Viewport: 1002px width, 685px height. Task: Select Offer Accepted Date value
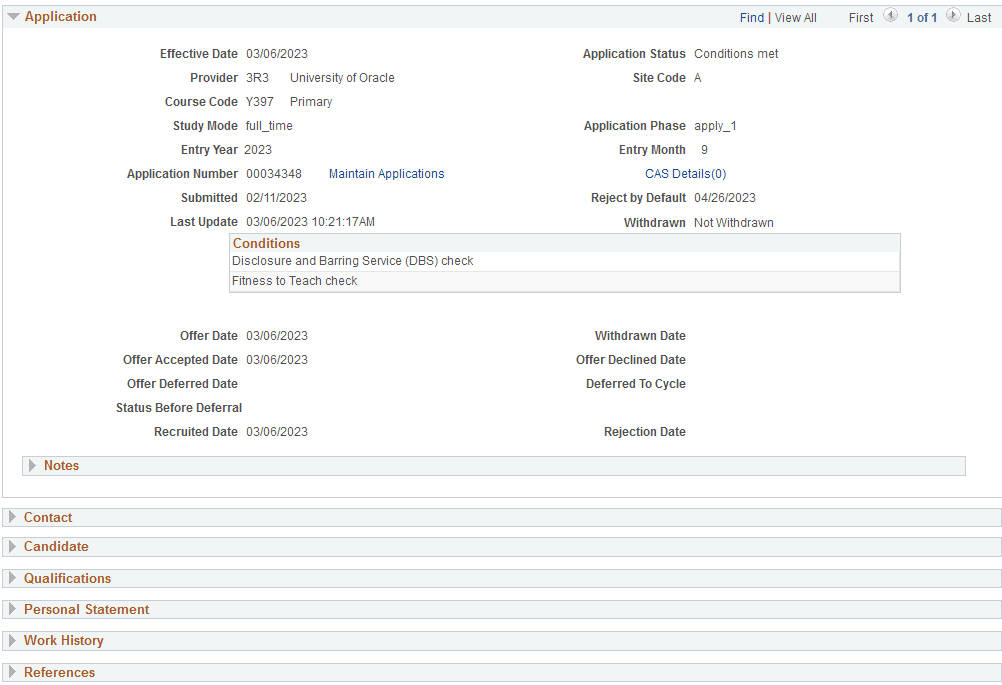tap(277, 360)
